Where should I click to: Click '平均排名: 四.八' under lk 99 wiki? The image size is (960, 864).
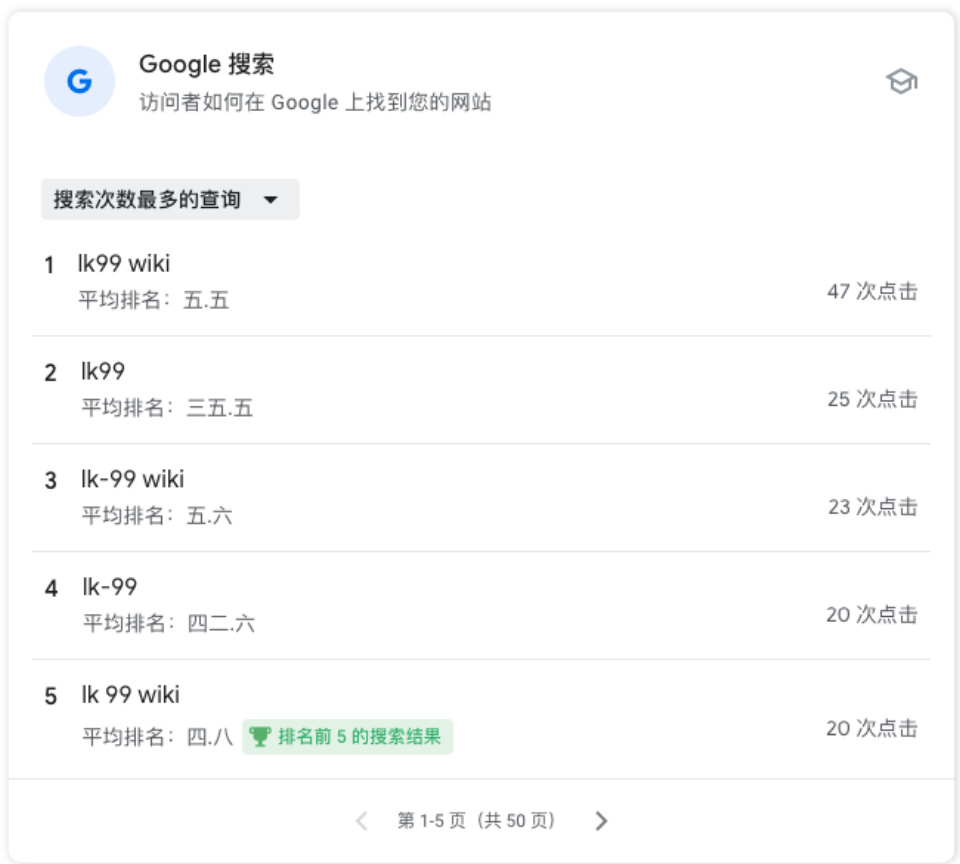[157, 736]
